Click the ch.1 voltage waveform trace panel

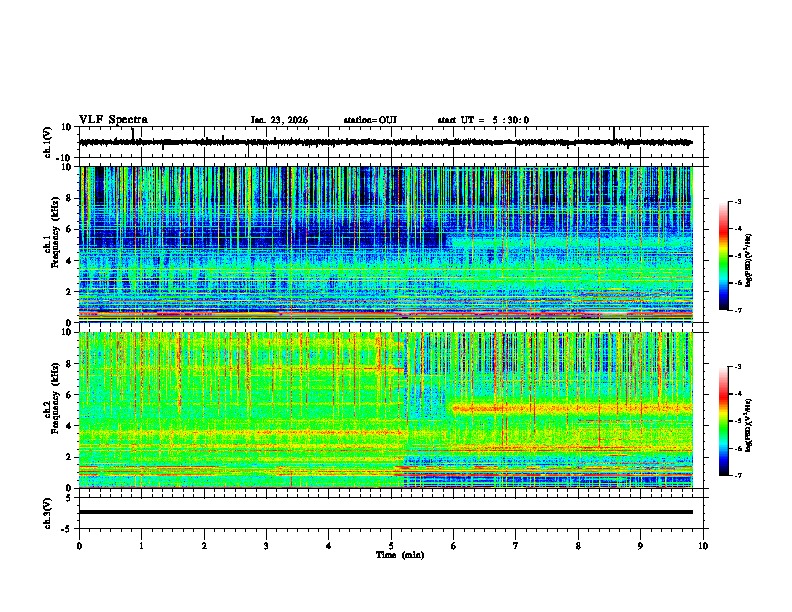click(391, 142)
